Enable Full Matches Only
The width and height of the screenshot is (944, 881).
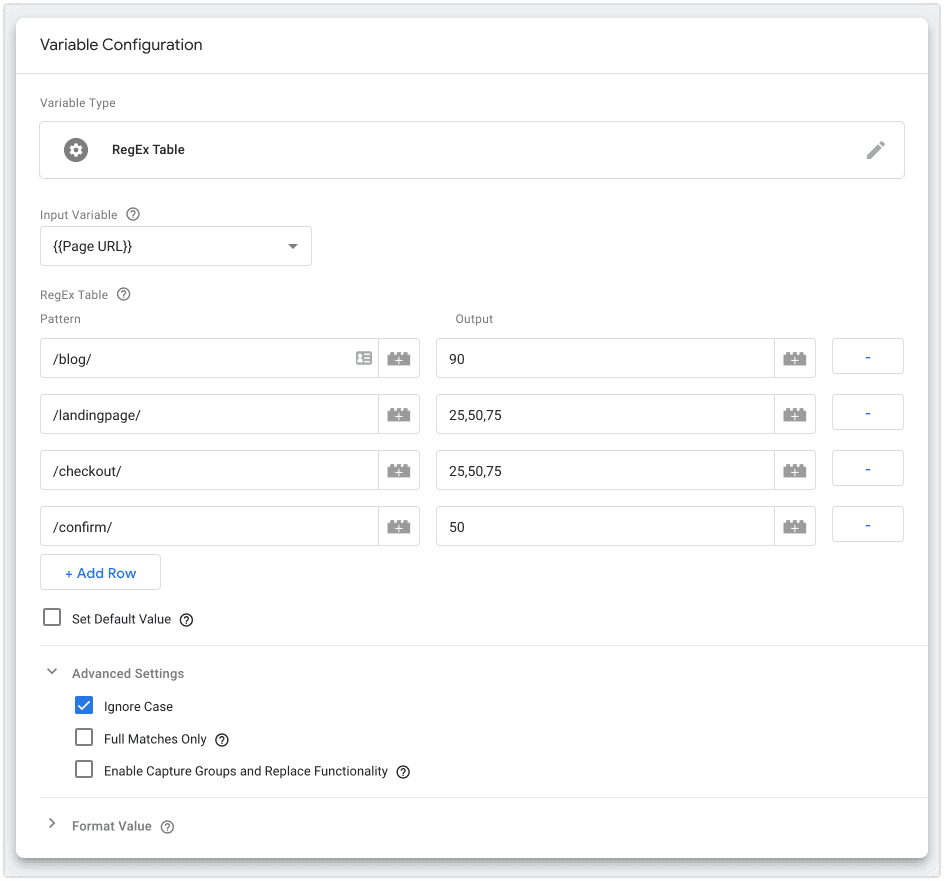click(x=84, y=739)
